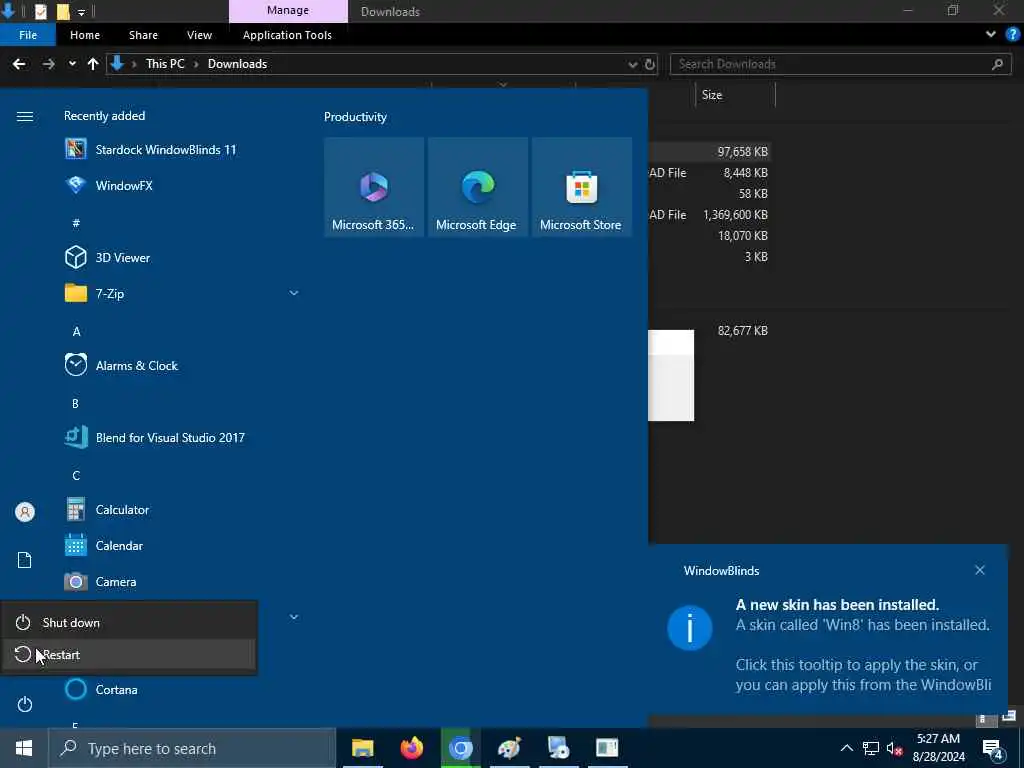Click the Productivity group heading

point(355,117)
